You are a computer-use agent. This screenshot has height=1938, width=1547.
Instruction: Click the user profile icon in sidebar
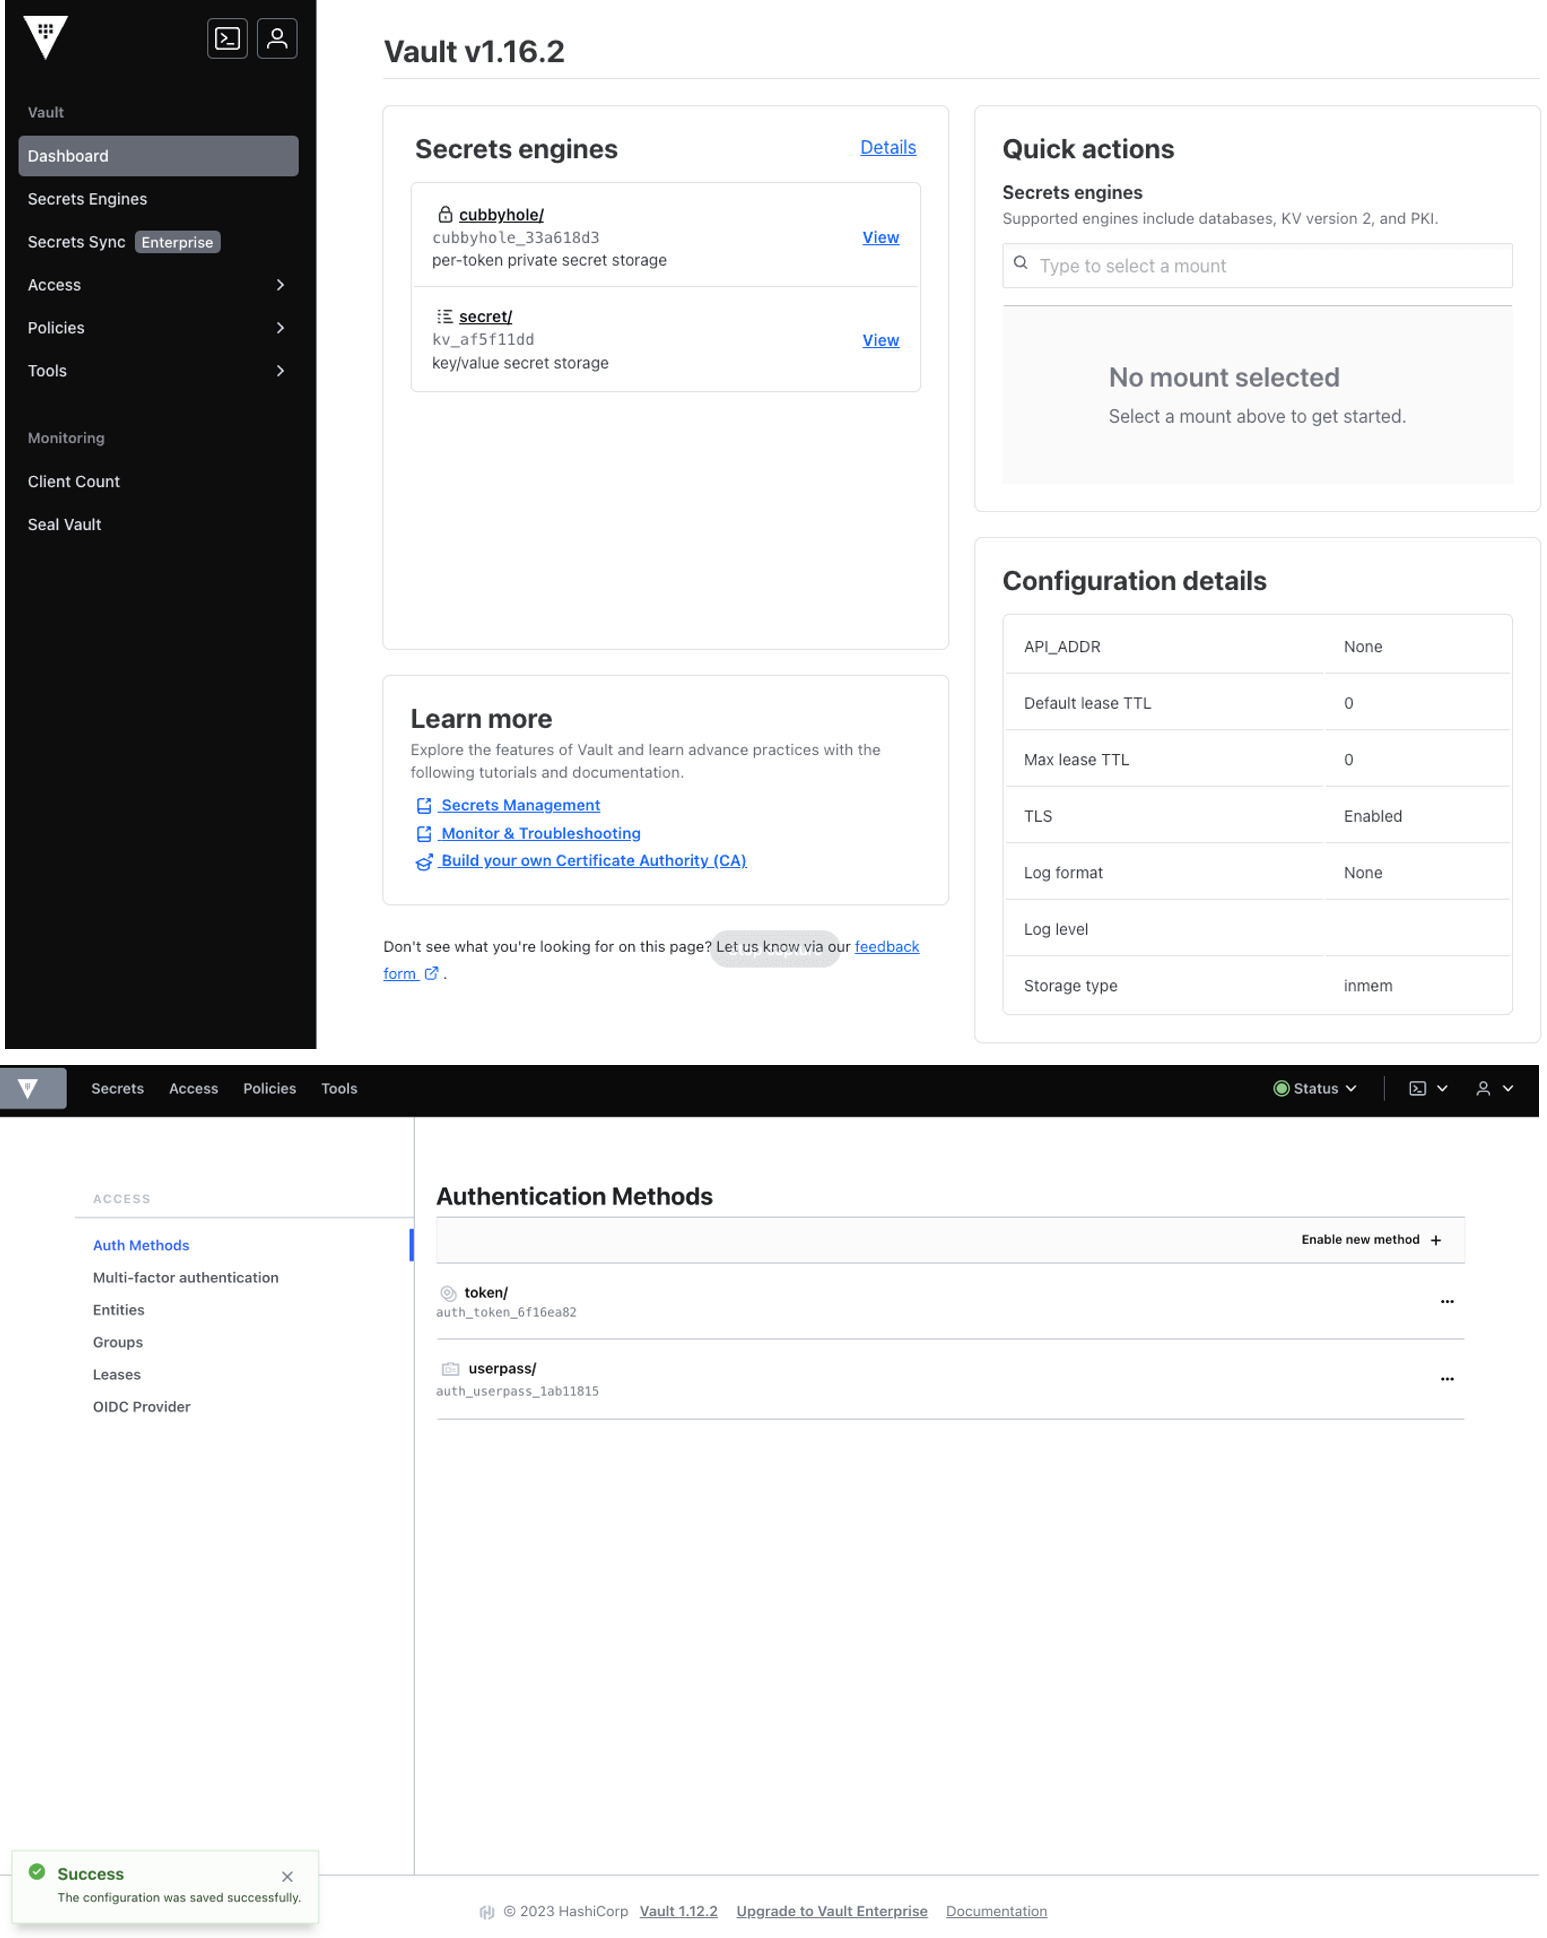(x=277, y=39)
